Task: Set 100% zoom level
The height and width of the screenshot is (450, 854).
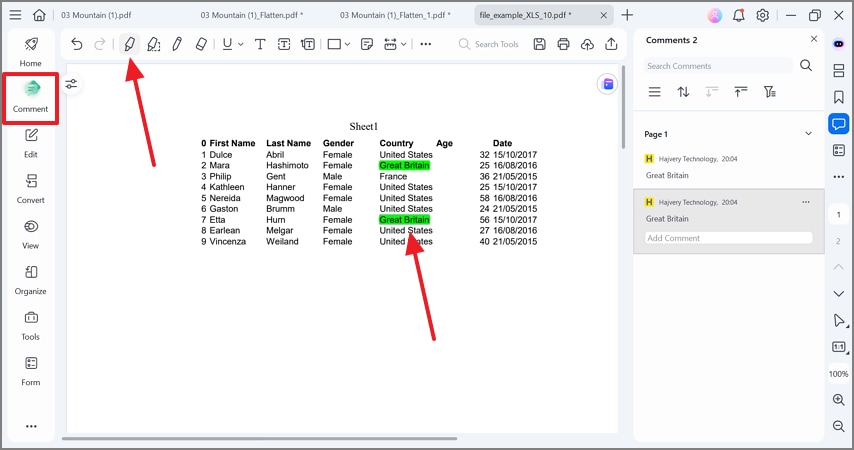Action: [839, 374]
